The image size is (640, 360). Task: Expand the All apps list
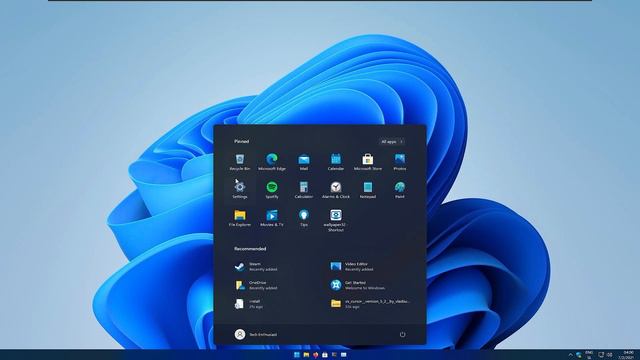(392, 142)
